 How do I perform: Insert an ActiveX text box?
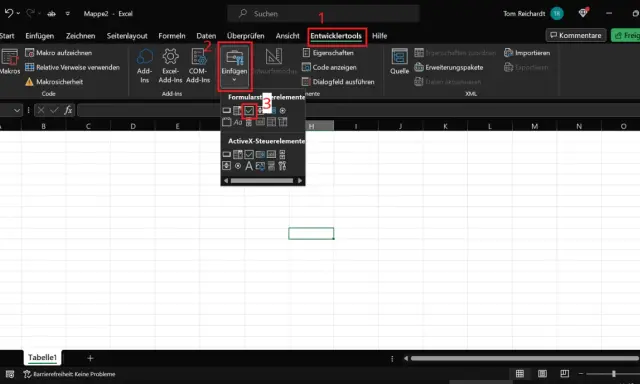tap(271, 154)
